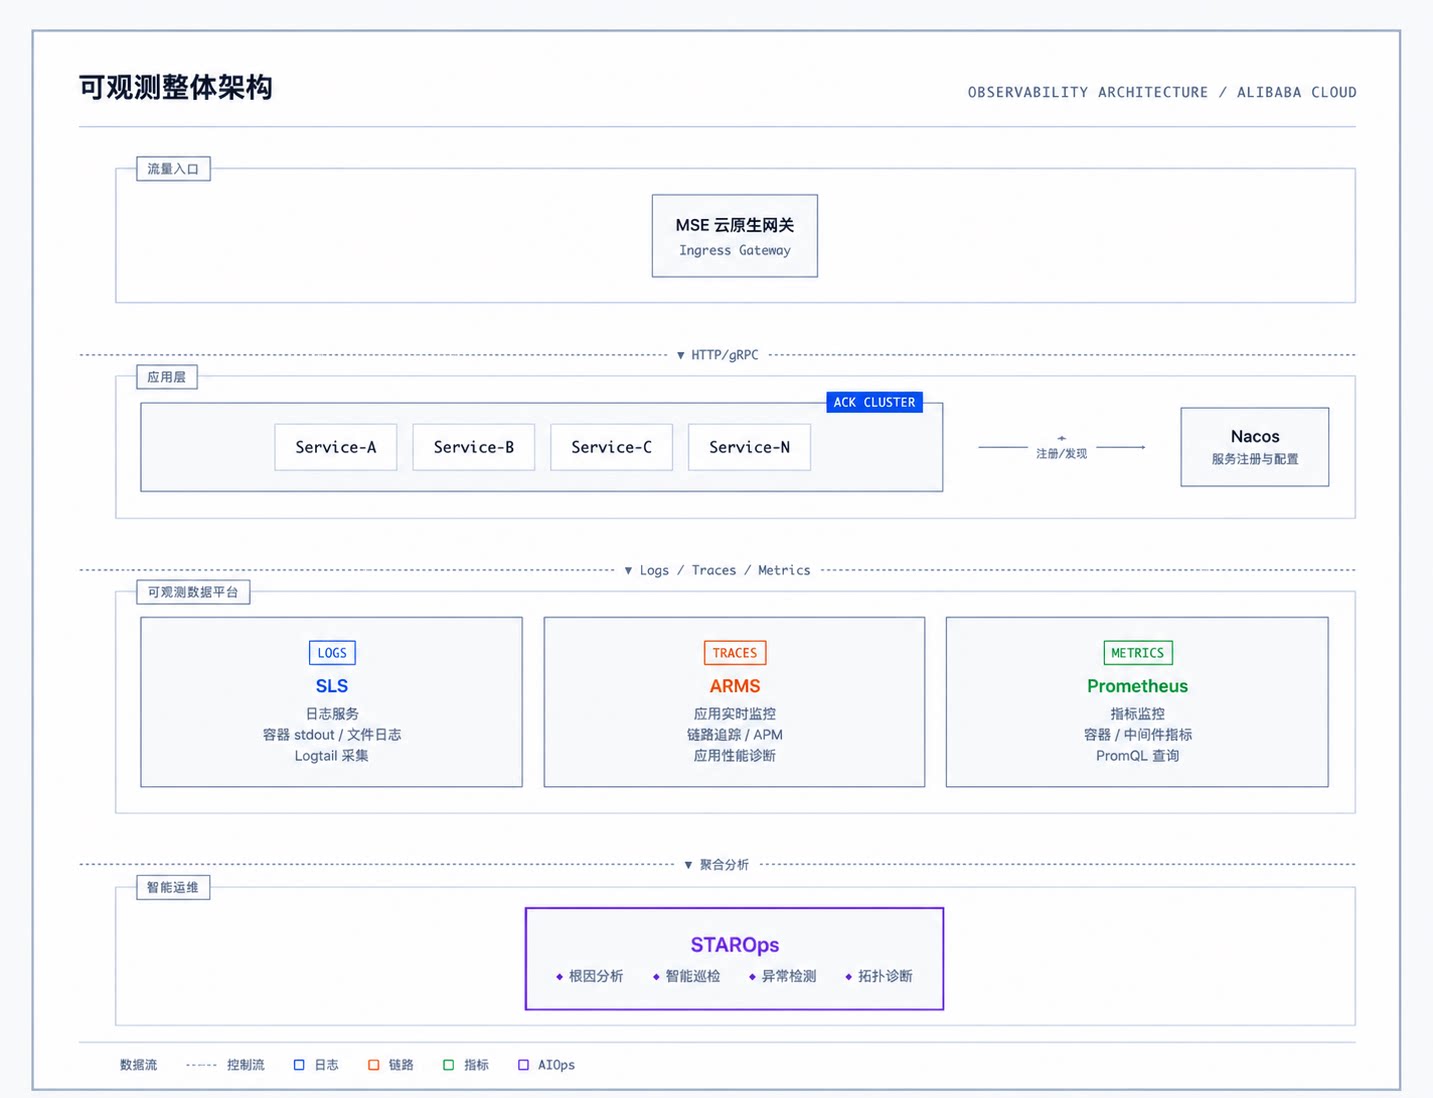
Task: Click the ACK CLUSTER blue badge
Action: [874, 402]
